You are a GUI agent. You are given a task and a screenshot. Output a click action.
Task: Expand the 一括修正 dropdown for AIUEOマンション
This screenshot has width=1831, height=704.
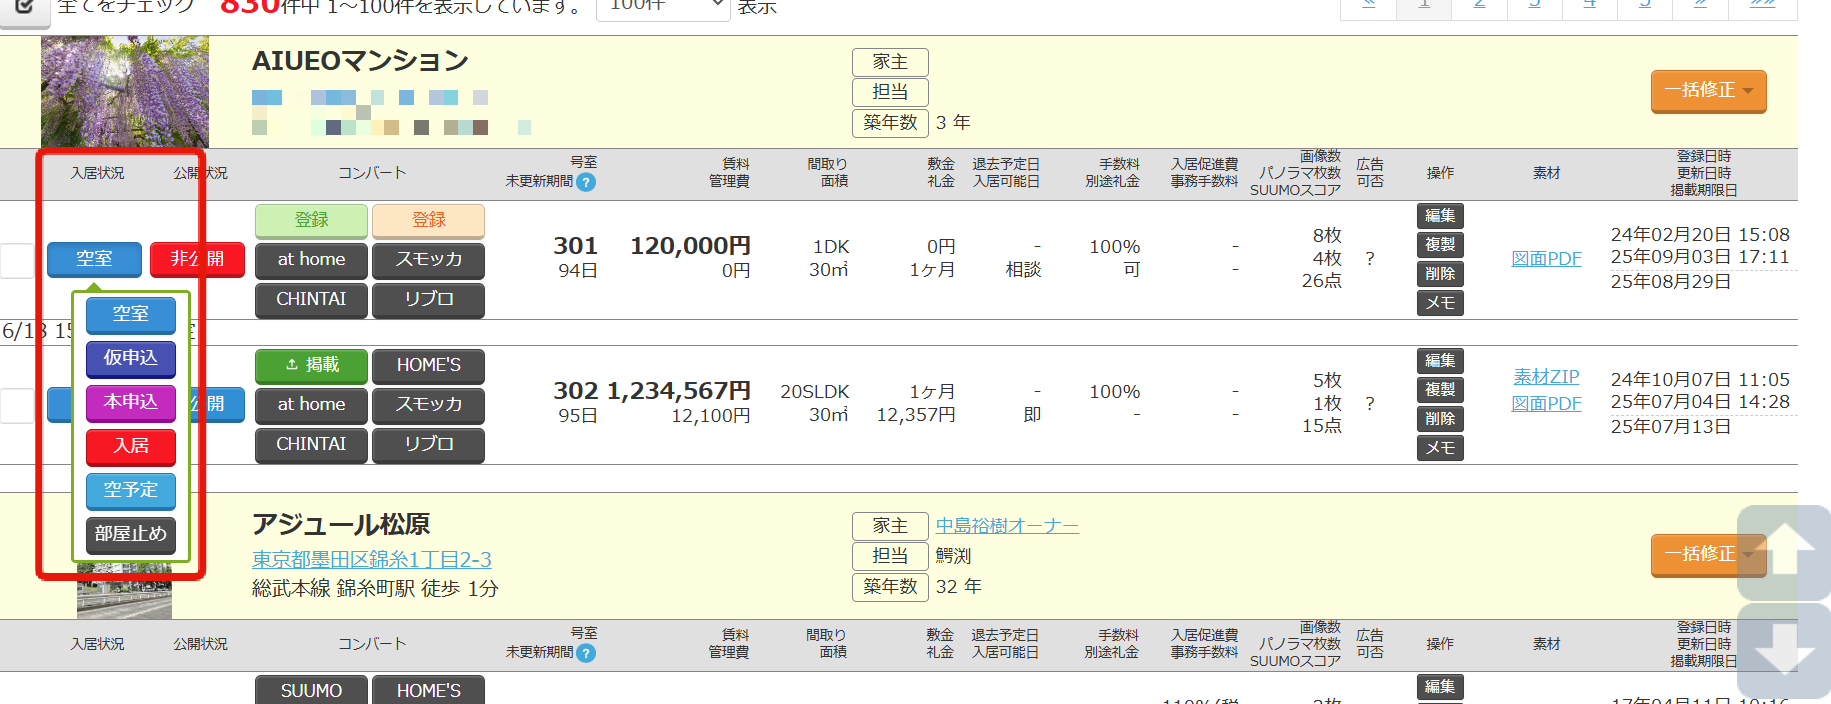(1708, 91)
